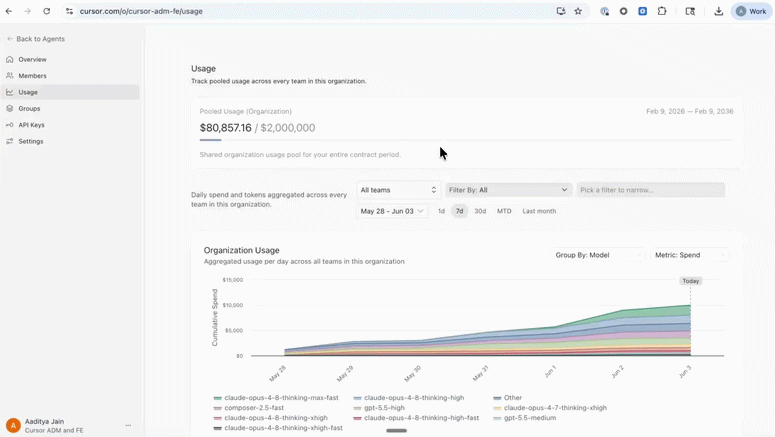Click the Back to Agents arrow icon

pyautogui.click(x=10, y=39)
